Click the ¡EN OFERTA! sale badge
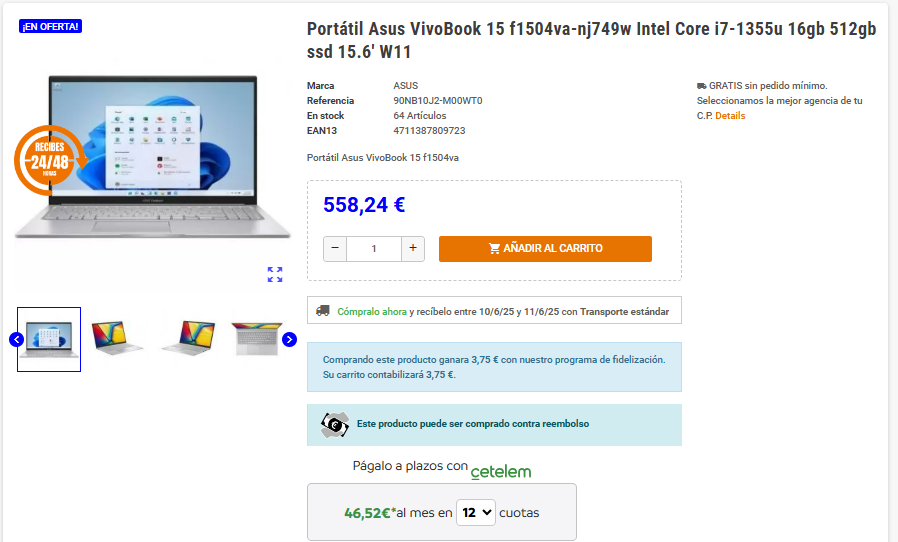 click(50, 26)
